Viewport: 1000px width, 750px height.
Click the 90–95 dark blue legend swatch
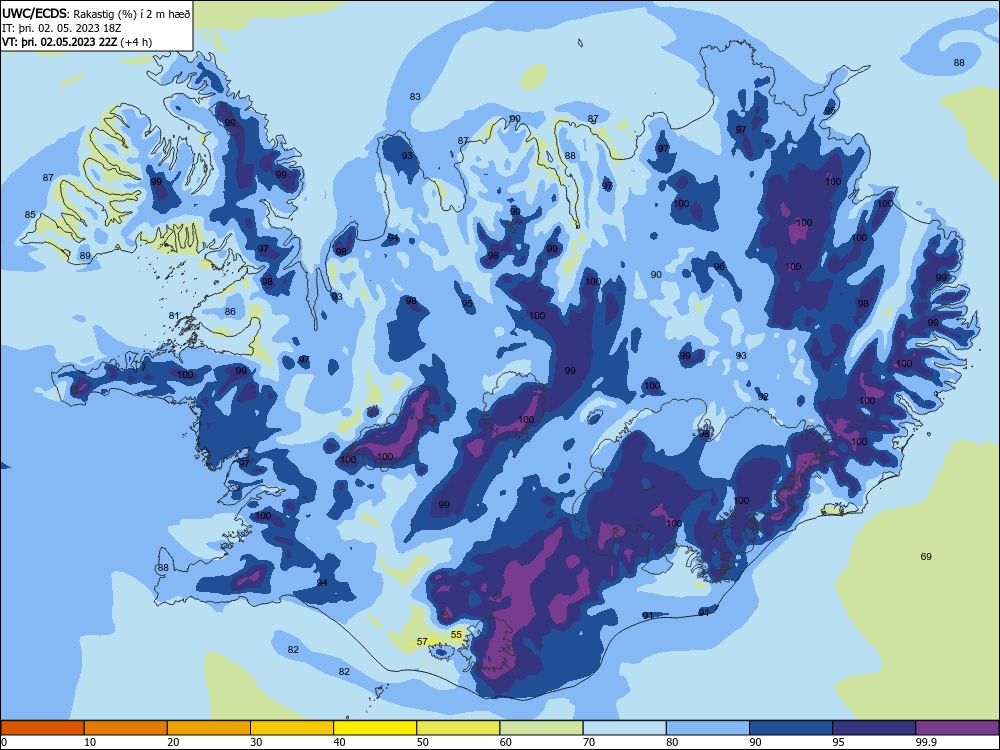click(x=791, y=728)
